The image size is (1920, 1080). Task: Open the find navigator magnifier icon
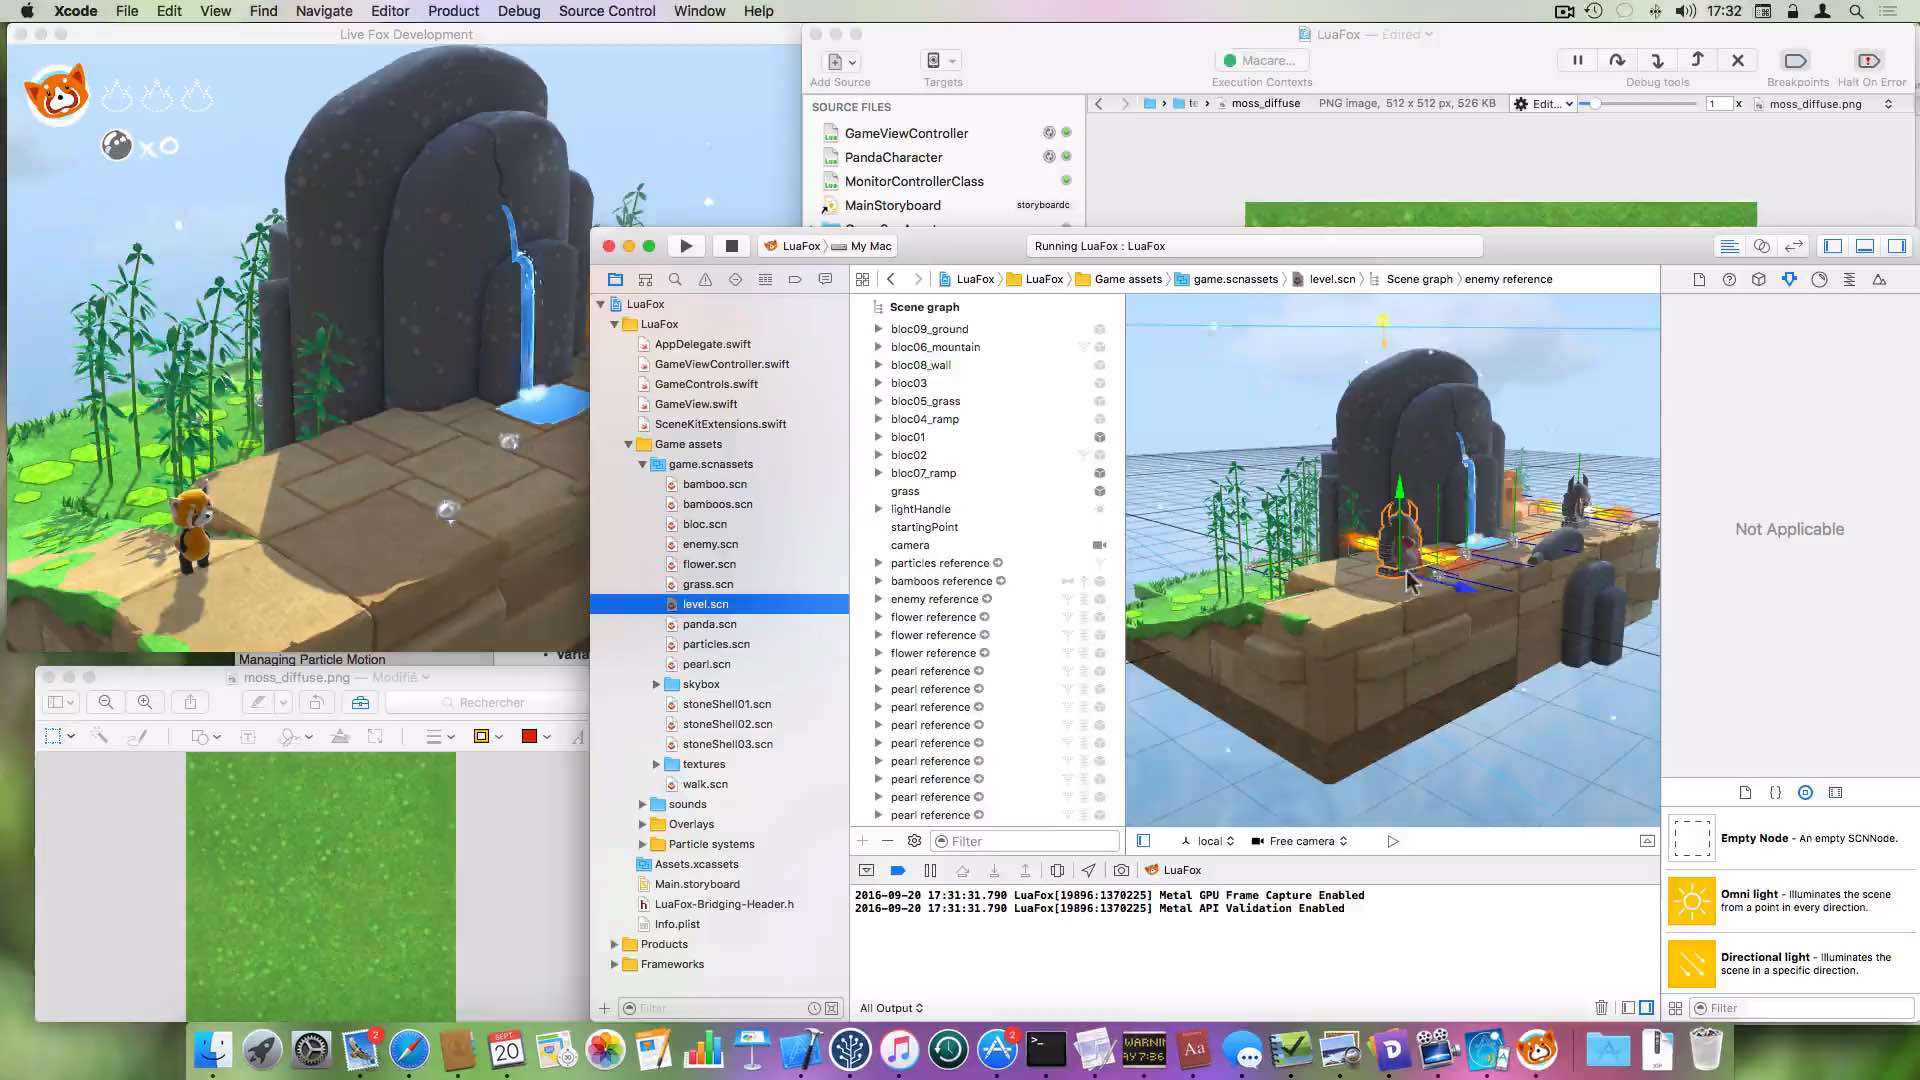[x=675, y=280]
